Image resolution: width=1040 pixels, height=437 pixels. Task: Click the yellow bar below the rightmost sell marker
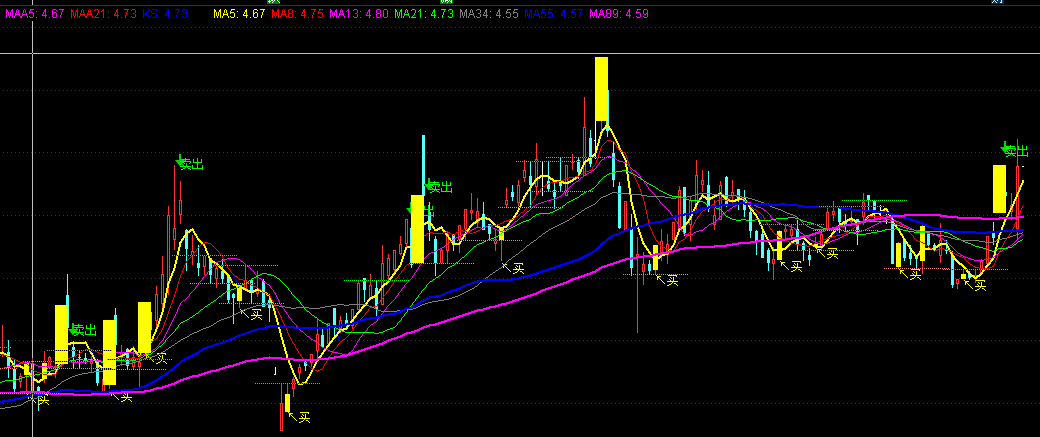click(998, 189)
